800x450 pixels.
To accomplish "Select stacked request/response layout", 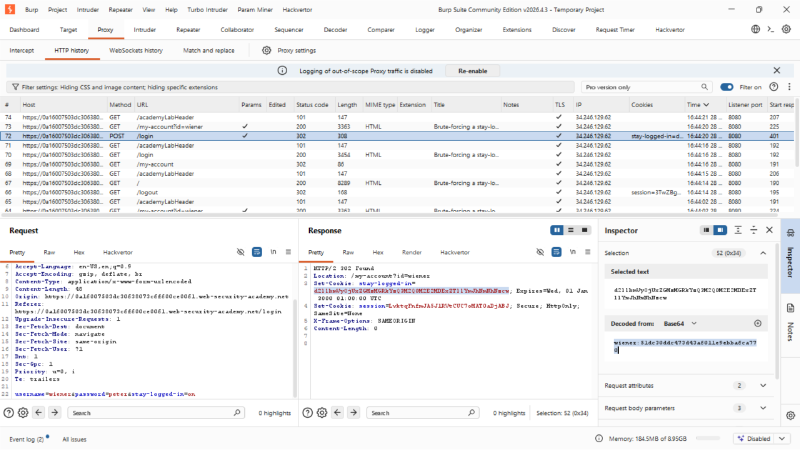I will pyautogui.click(x=570, y=230).
